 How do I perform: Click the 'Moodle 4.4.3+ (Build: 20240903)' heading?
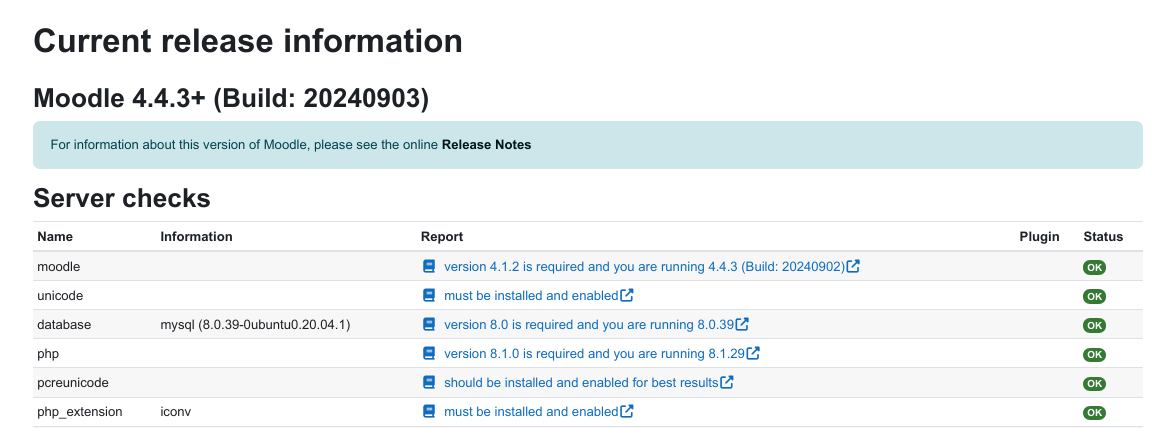click(231, 98)
